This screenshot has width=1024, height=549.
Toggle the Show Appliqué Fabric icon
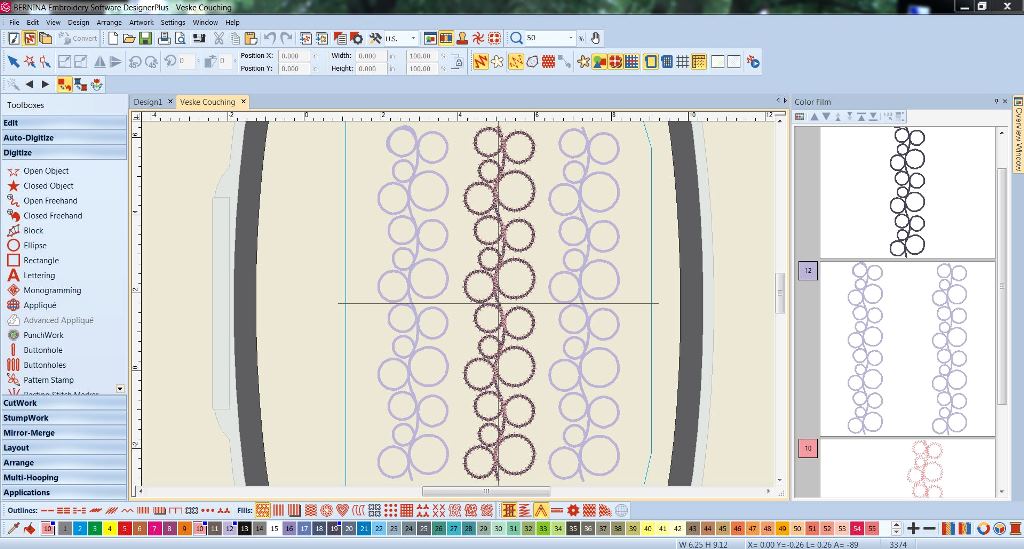pos(615,61)
